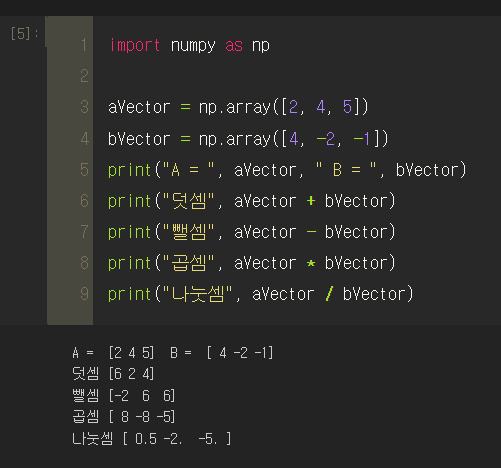
Task: Click the 뺄셈 label in output
Action: [86, 396]
